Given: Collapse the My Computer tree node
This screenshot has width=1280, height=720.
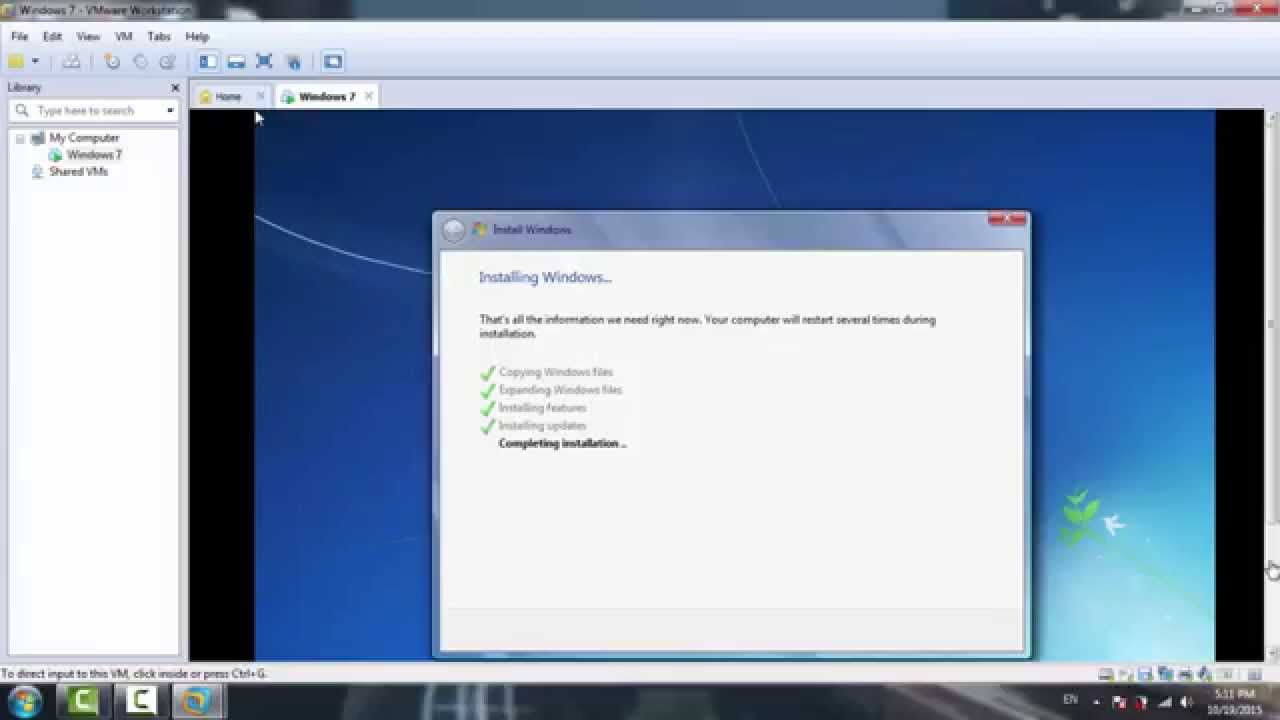Looking at the screenshot, I should coord(20,138).
